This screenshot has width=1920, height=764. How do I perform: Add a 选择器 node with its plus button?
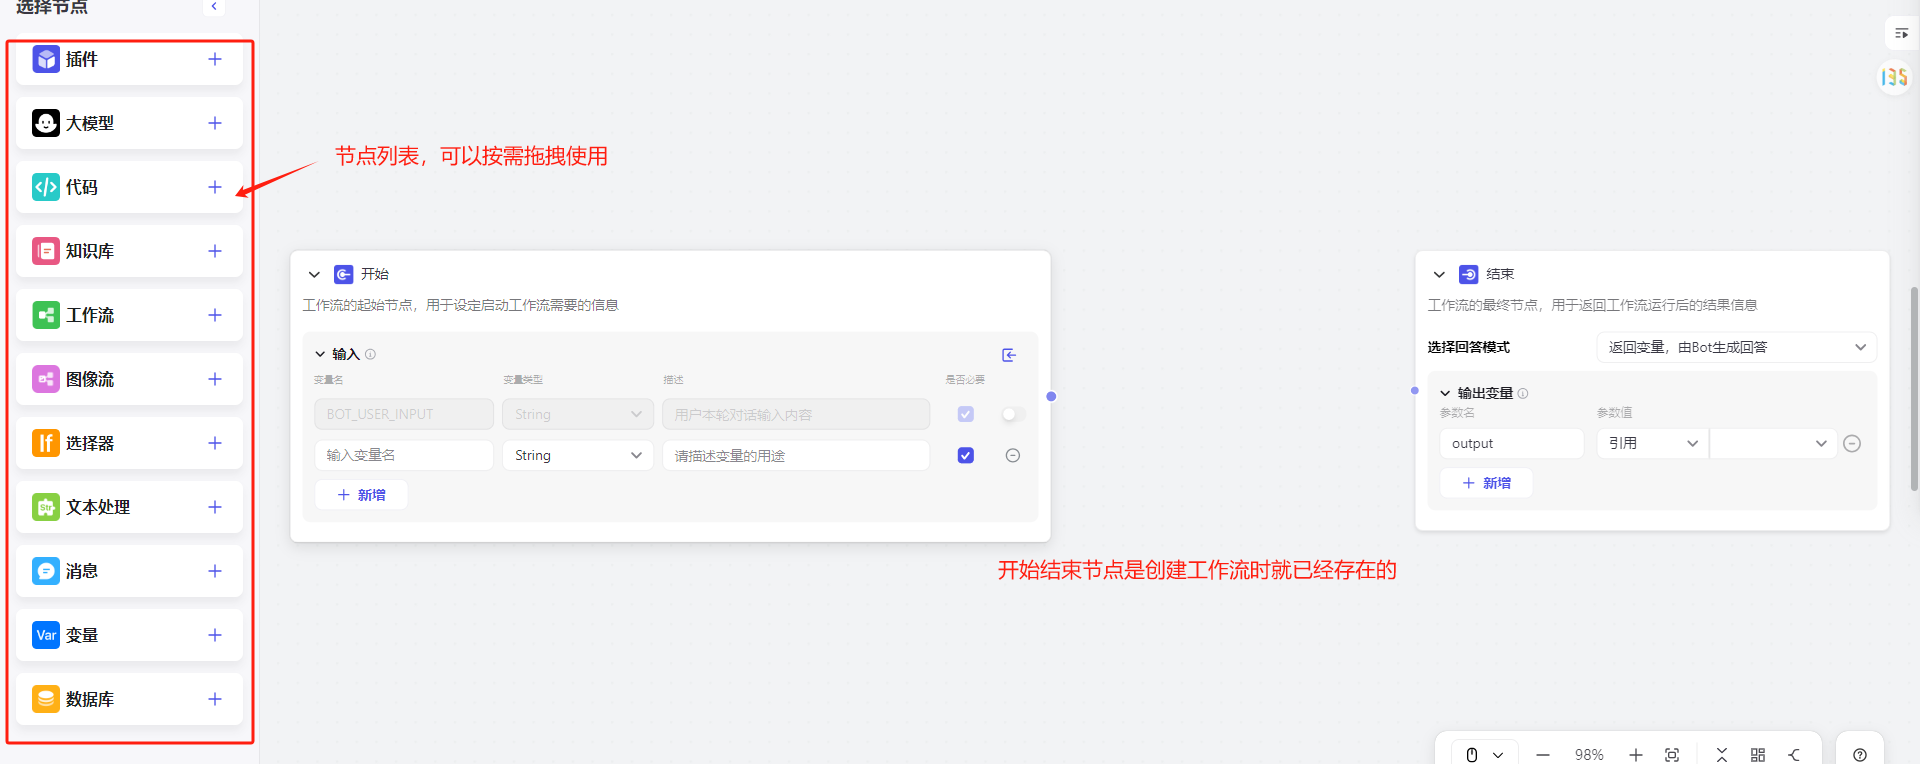(215, 443)
